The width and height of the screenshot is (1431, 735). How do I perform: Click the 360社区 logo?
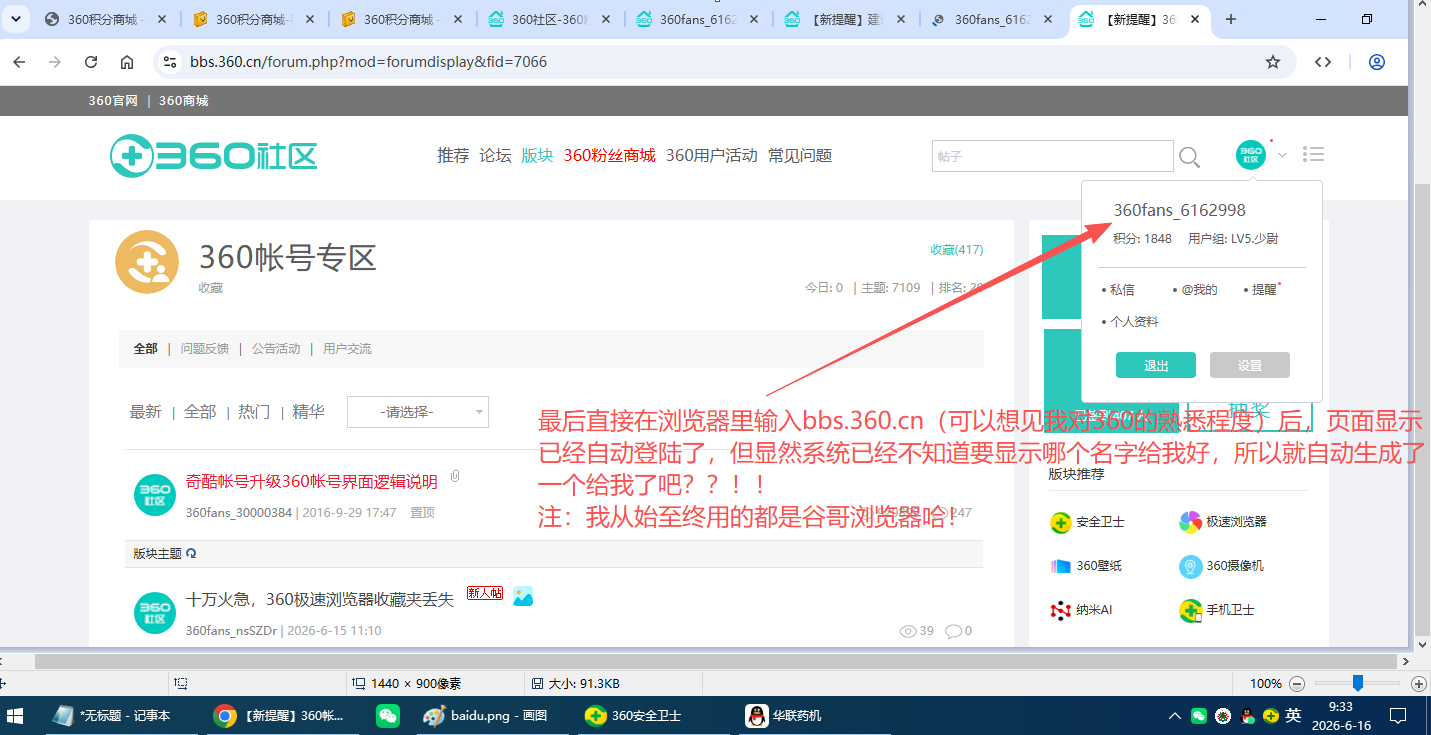[x=213, y=155]
